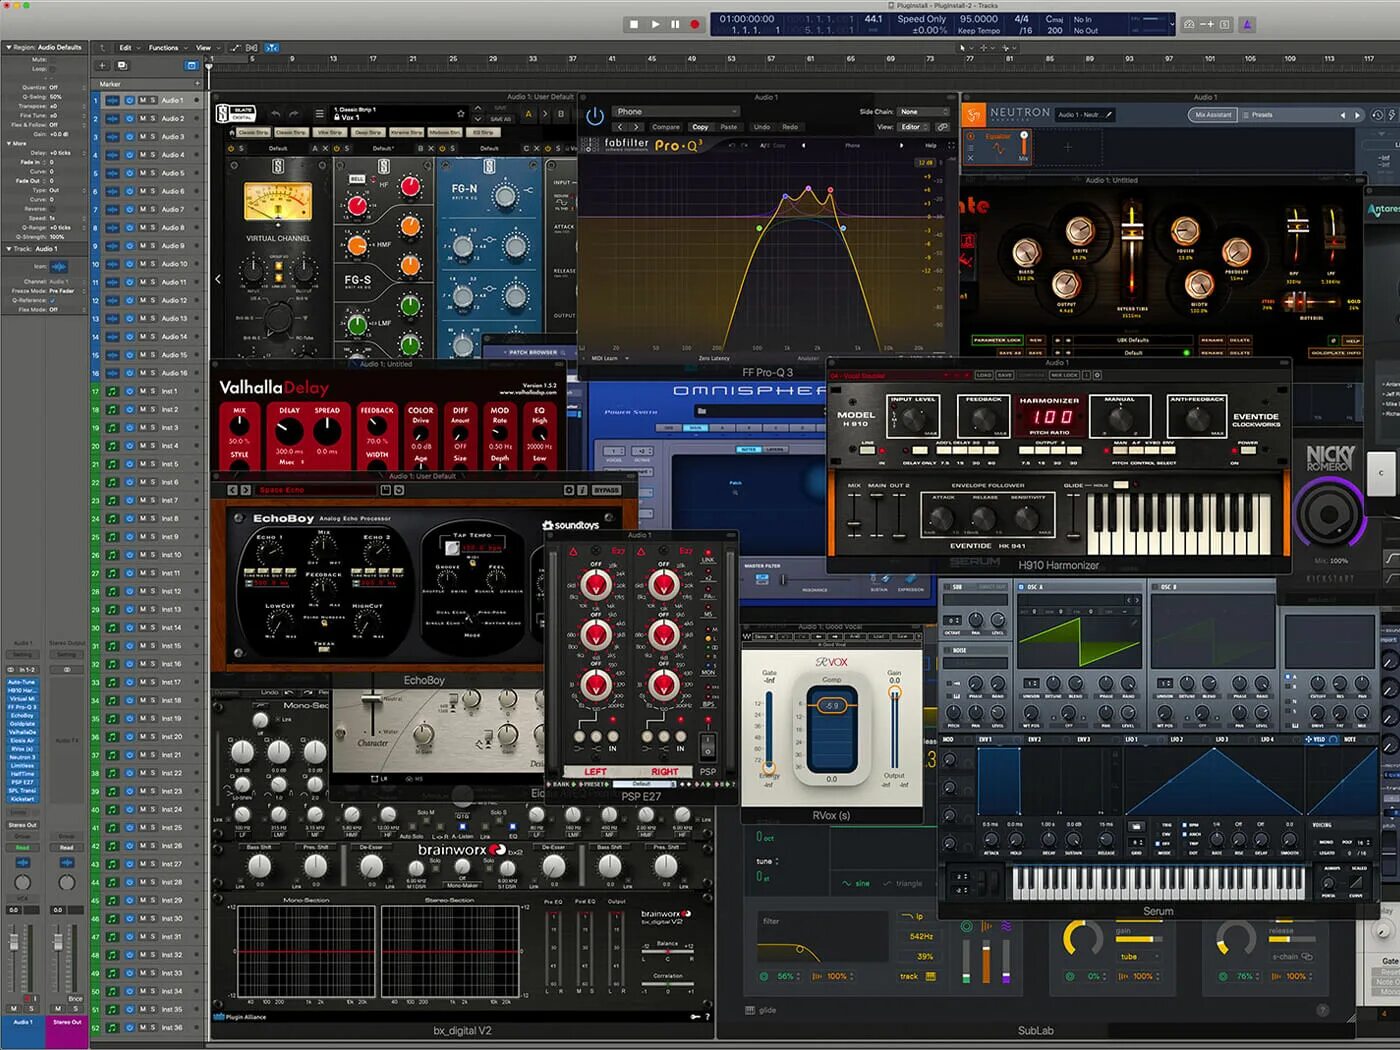
Task: Adjust the RVox Comp slider
Action: (832, 705)
